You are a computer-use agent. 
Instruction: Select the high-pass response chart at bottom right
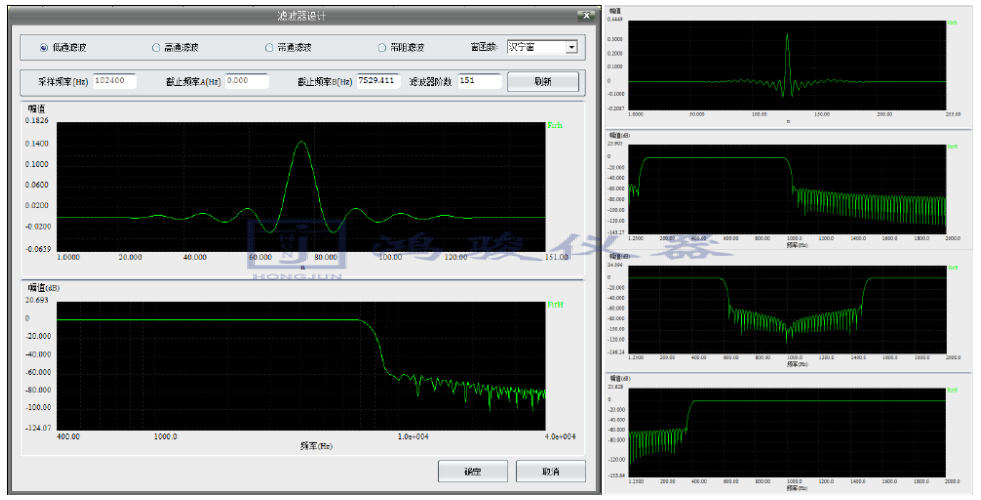(x=788, y=432)
